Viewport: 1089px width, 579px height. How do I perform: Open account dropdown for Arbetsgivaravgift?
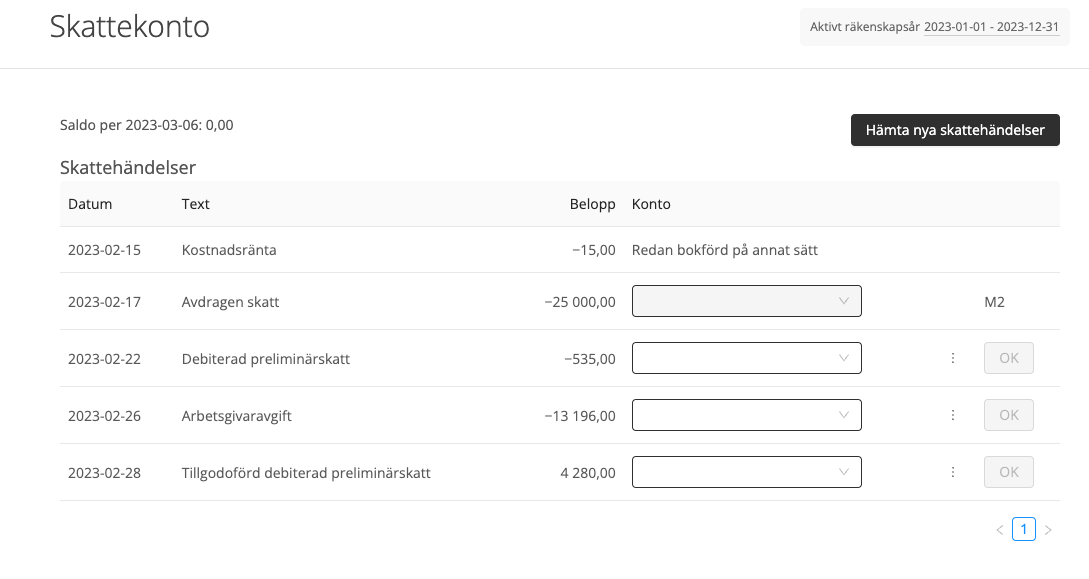coord(747,415)
